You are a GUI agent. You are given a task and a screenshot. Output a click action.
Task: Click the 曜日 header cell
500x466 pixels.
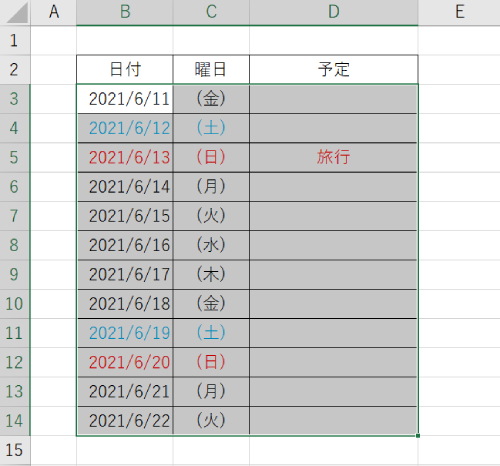point(211,69)
